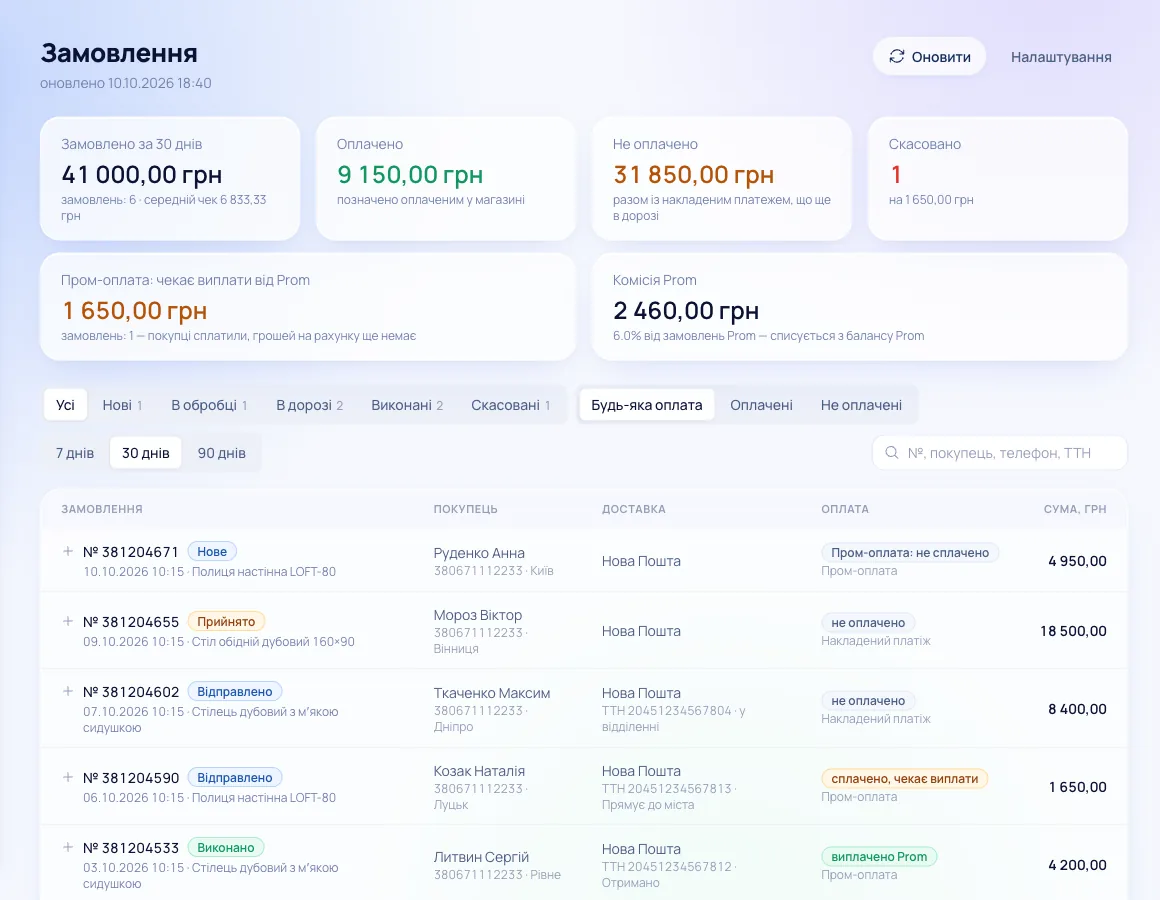Click the Комісія Prom summary card
Viewport: 1160px width, 900px height.
[860, 307]
